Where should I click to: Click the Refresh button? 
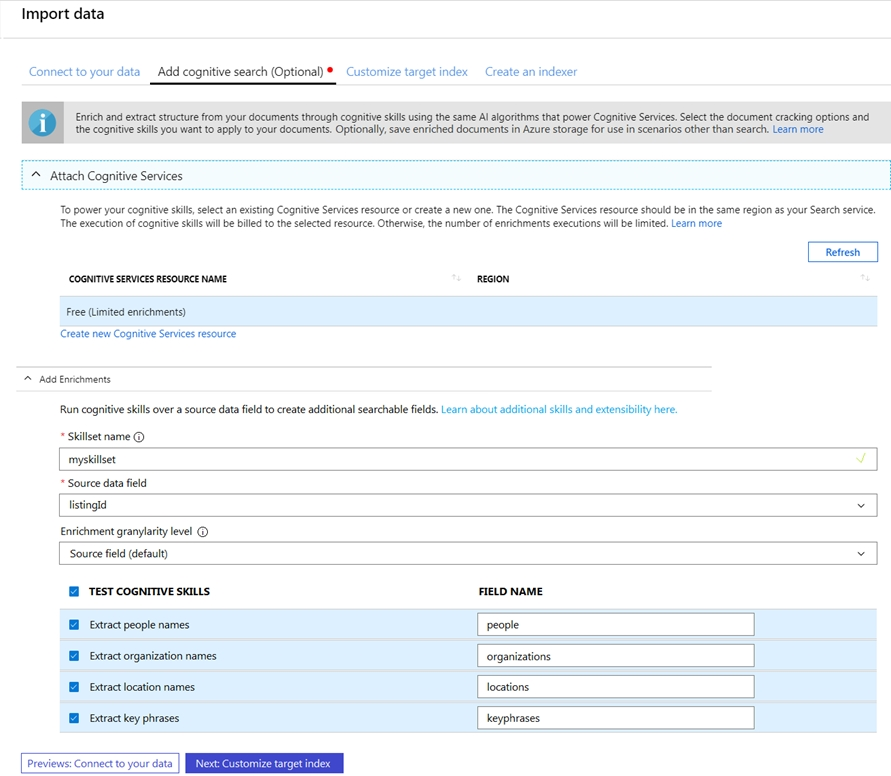point(843,252)
